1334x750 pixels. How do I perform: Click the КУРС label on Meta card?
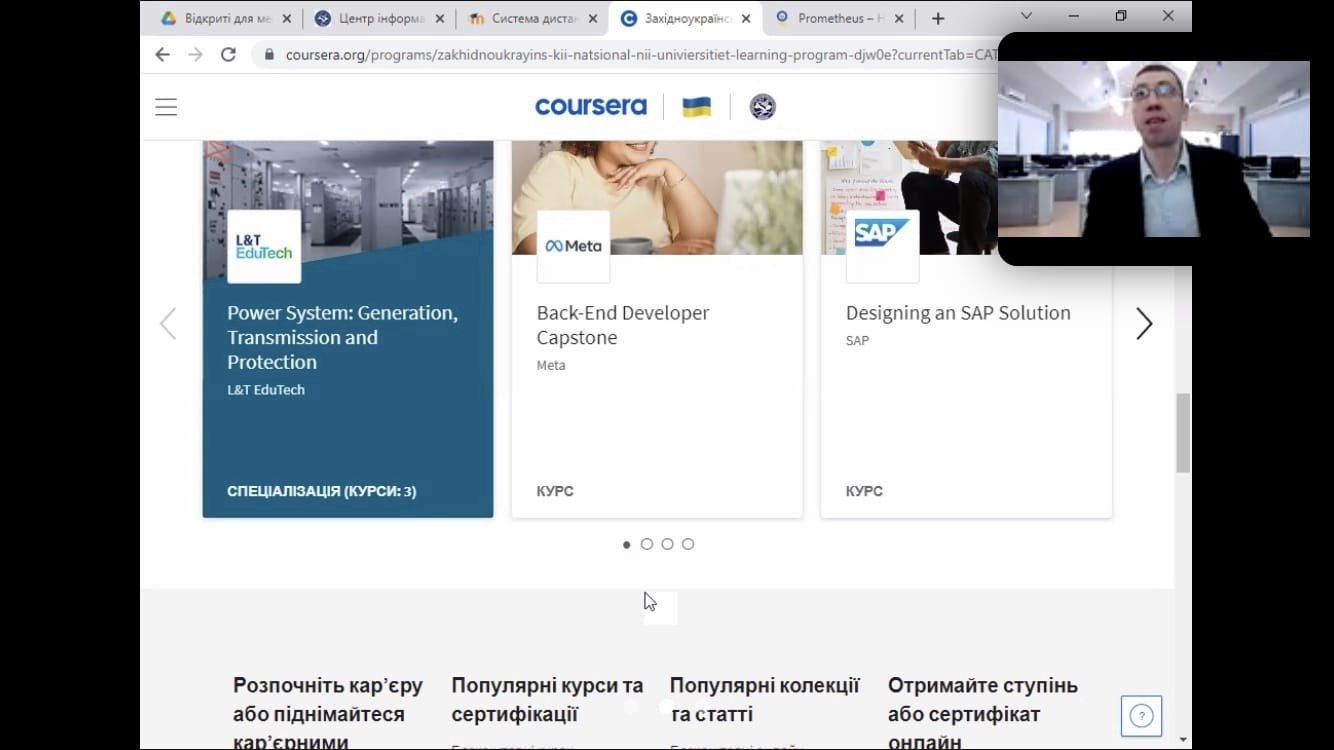555,491
